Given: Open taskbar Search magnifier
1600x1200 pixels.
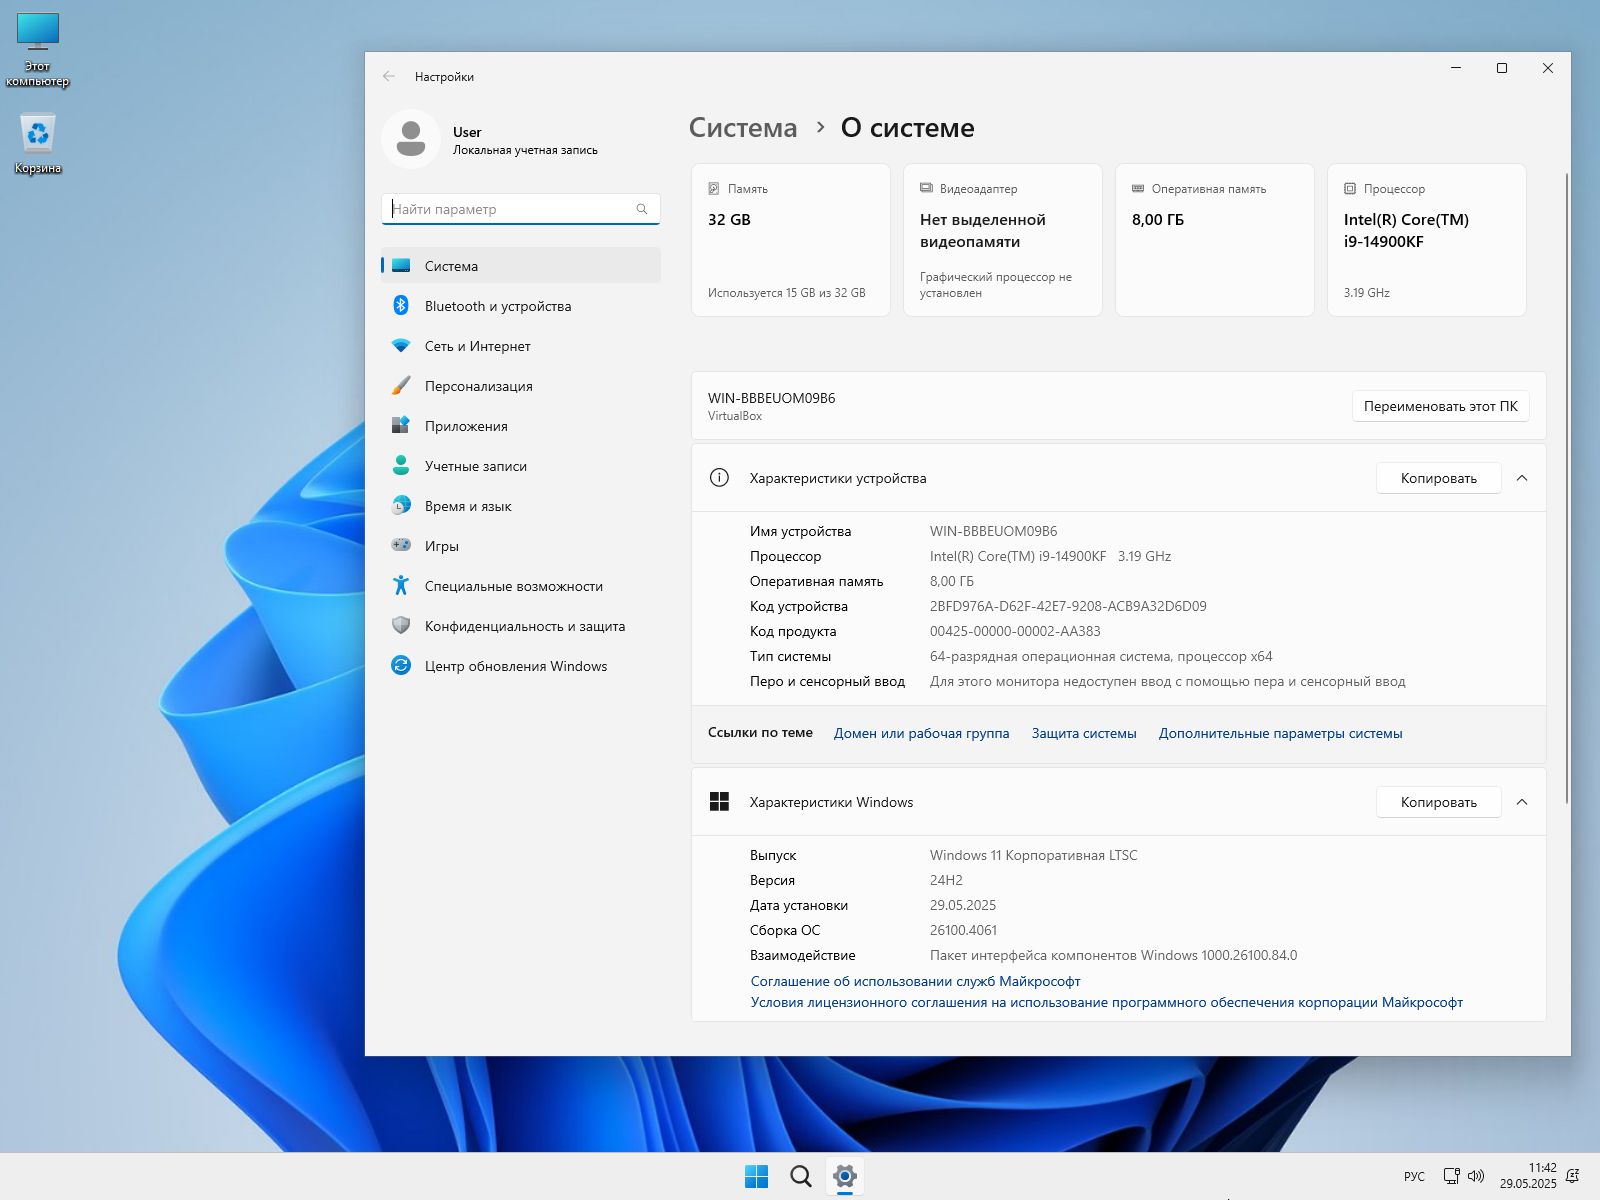Looking at the screenshot, I should click(801, 1177).
